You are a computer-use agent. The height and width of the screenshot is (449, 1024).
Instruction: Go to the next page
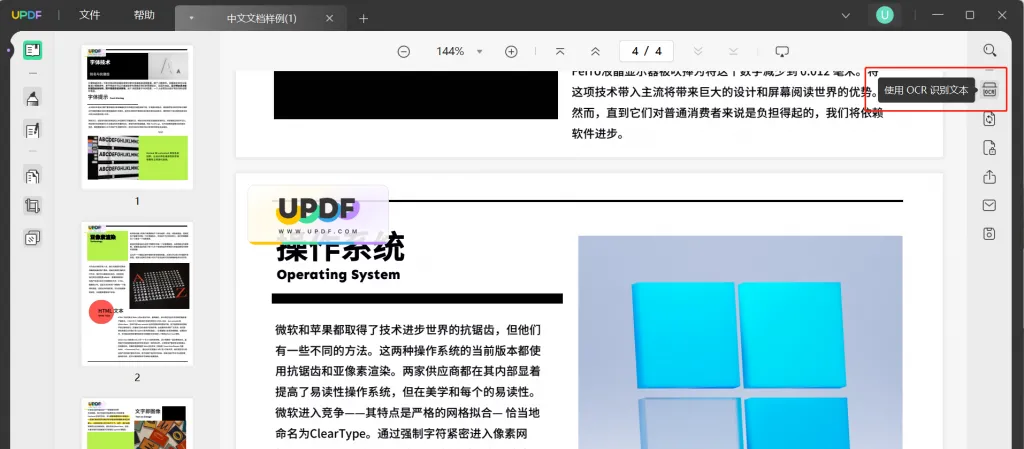point(698,52)
